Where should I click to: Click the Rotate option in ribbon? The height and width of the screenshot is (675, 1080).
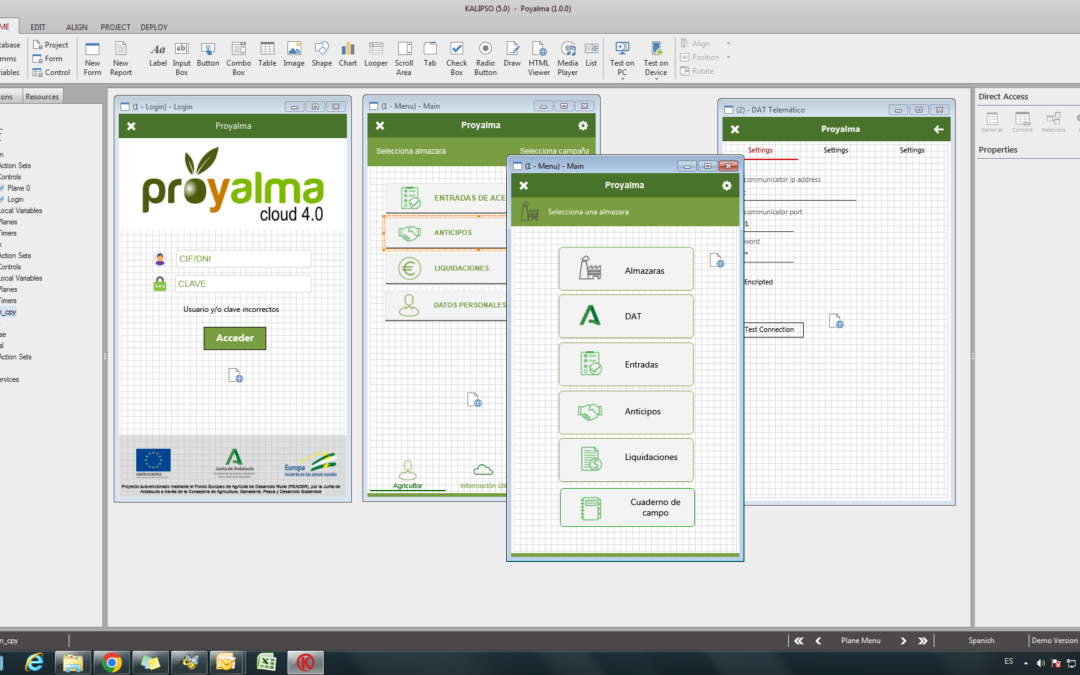tap(696, 71)
